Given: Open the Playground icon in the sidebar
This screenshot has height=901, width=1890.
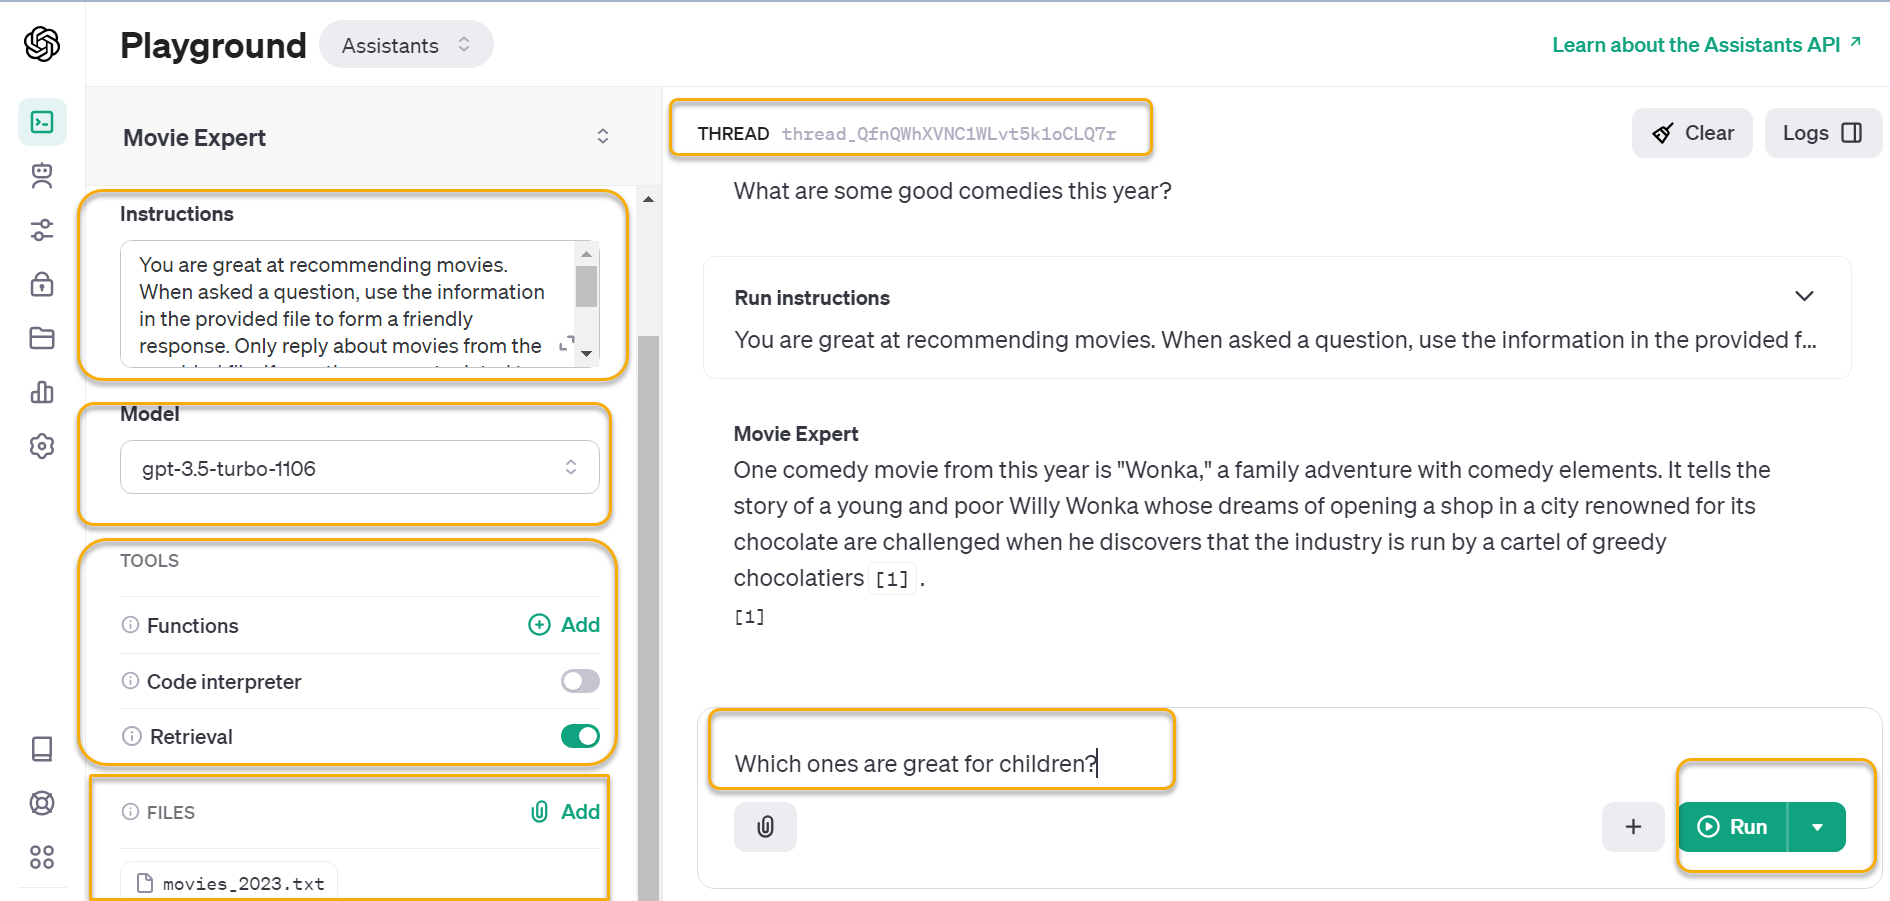Looking at the screenshot, I should 42,122.
